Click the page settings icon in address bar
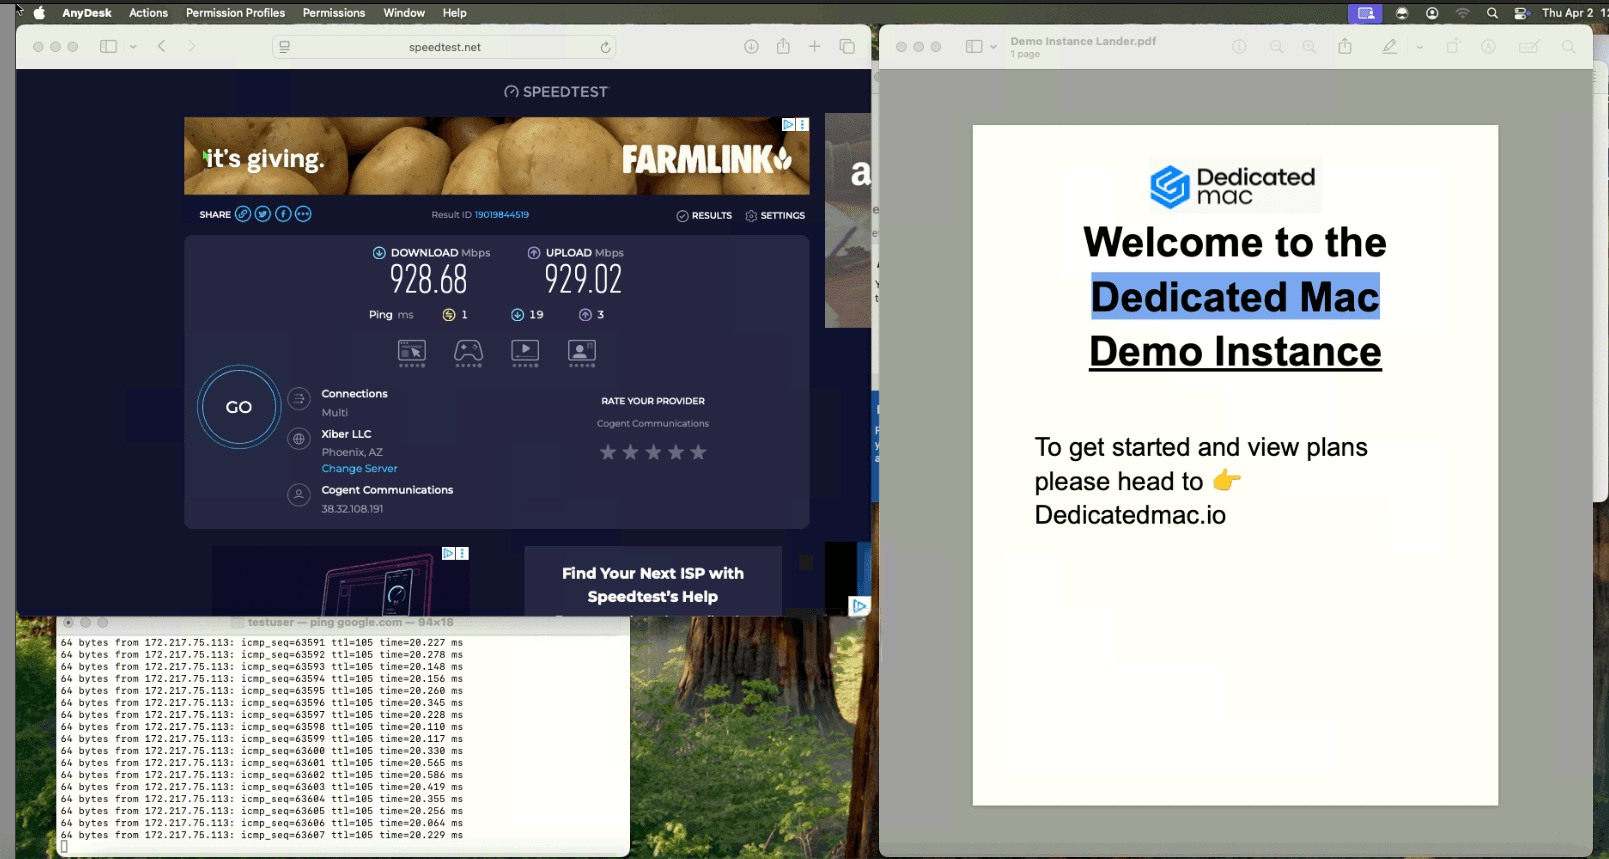The height and width of the screenshot is (859, 1609). tap(285, 47)
